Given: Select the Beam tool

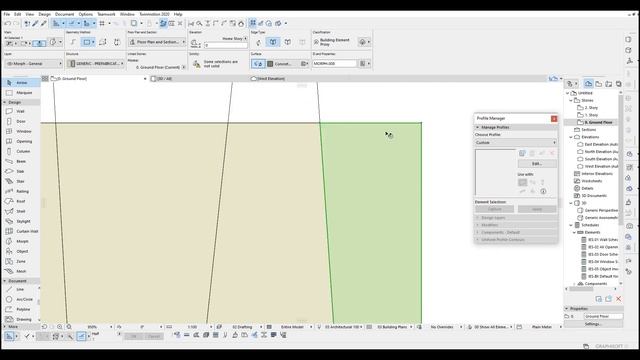Looking at the screenshot, I should (21, 161).
